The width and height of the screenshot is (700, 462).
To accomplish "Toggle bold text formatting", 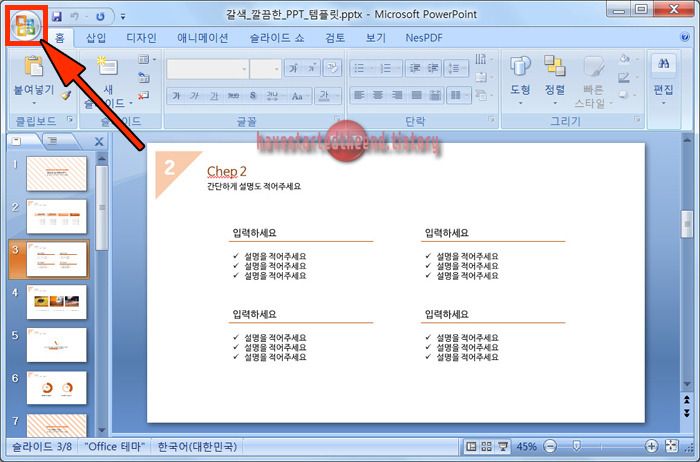I will click(x=176, y=96).
